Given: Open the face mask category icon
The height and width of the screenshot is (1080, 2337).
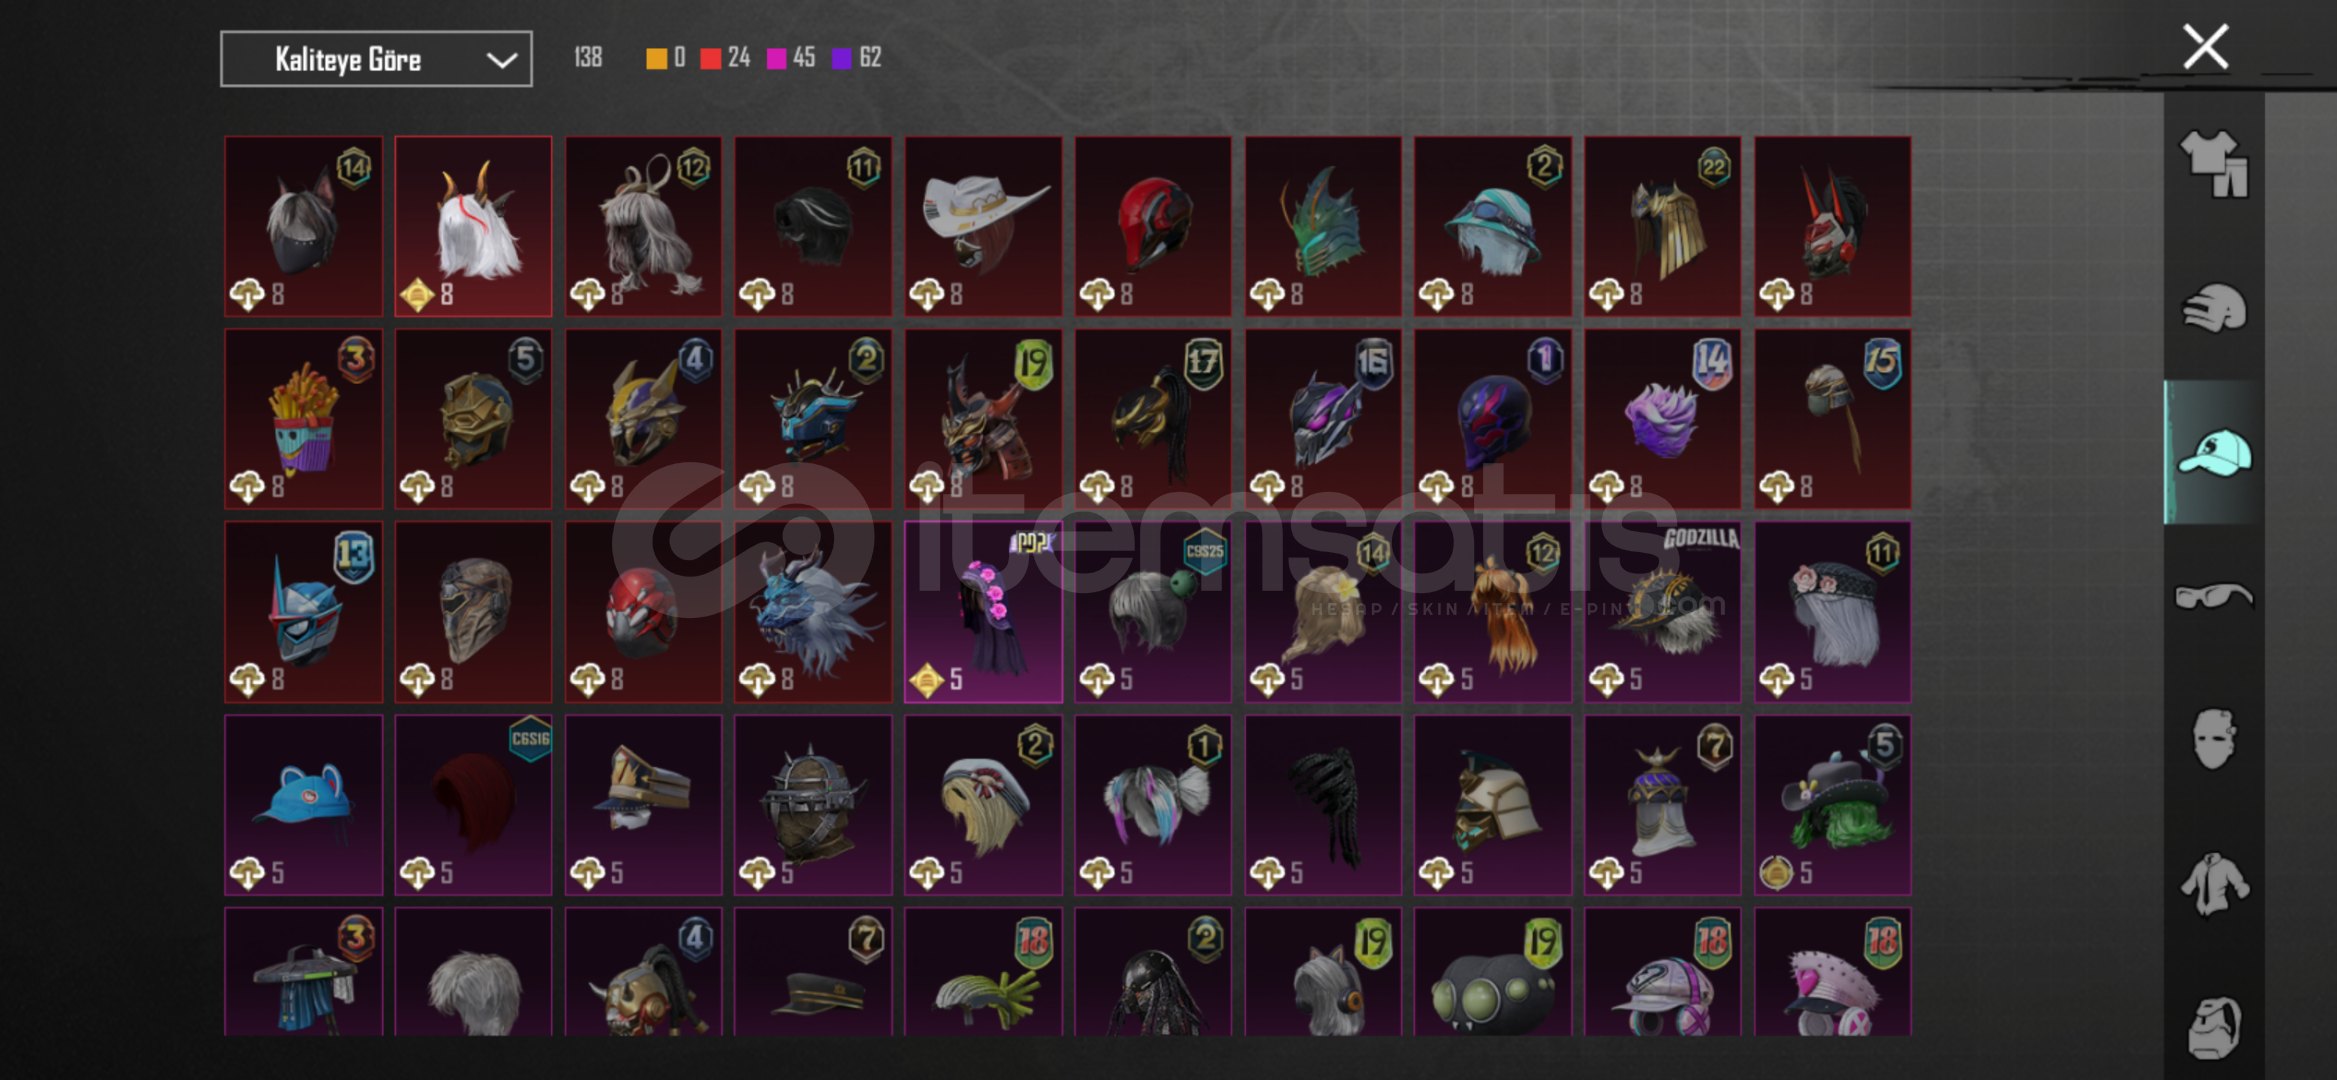Looking at the screenshot, I should [x=2214, y=739].
